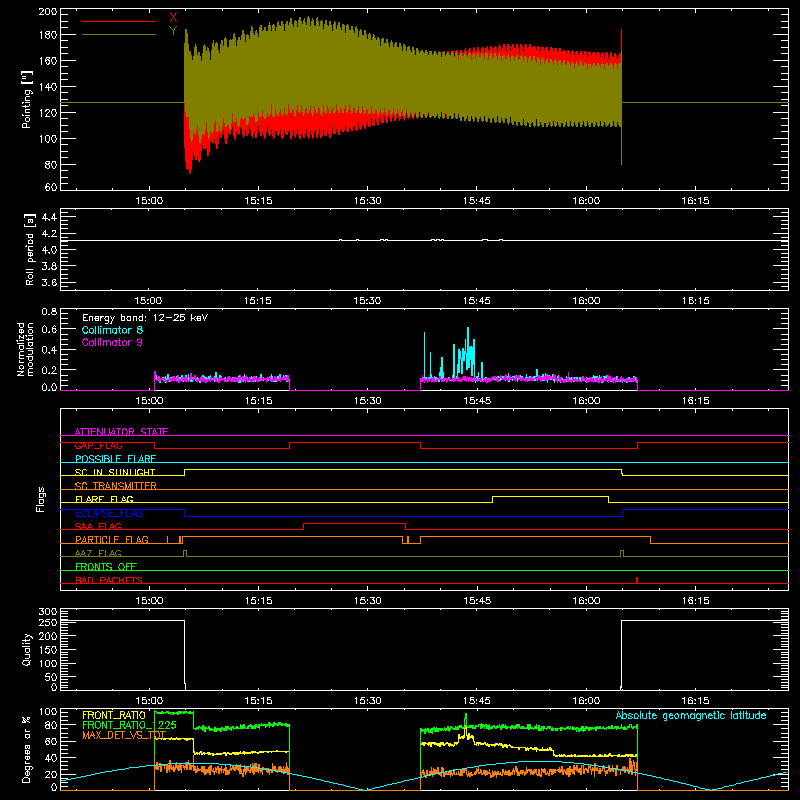
Task: Click 15:30 tick under the Flags plot
Action: click(x=367, y=601)
